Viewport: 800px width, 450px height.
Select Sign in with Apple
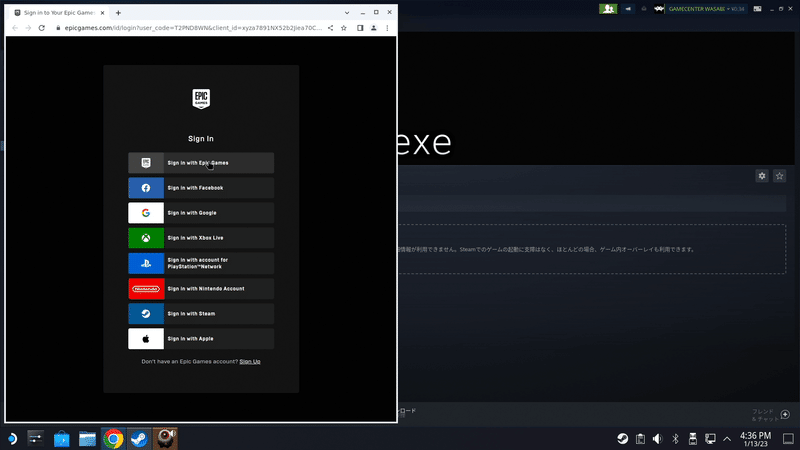tap(201, 339)
